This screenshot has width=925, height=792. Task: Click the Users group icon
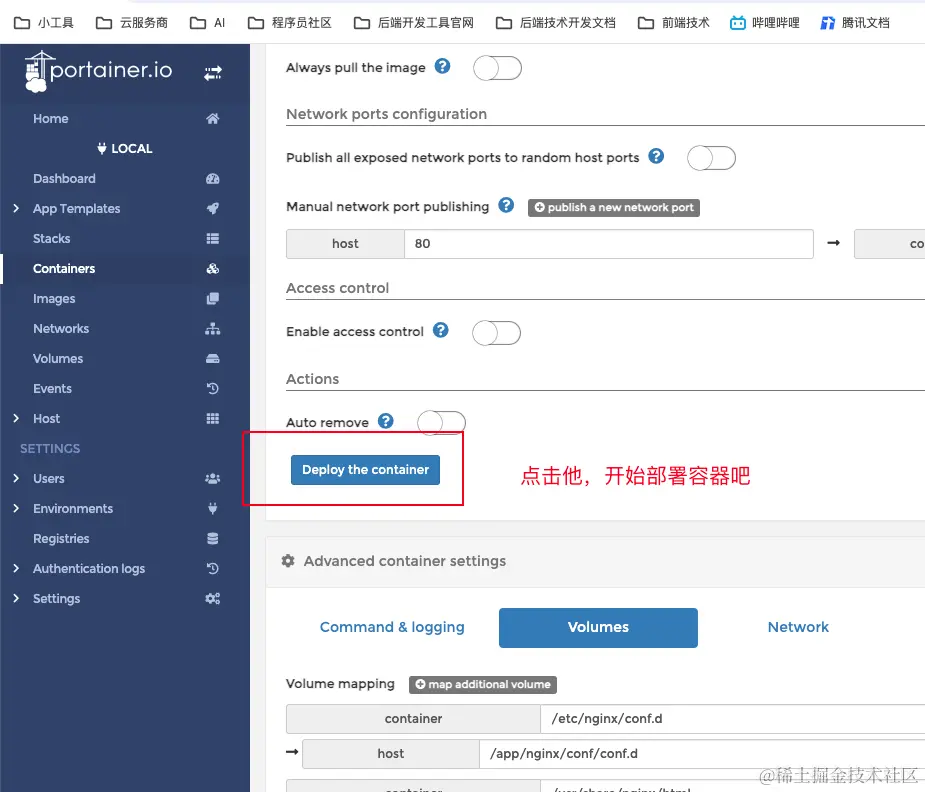point(212,478)
